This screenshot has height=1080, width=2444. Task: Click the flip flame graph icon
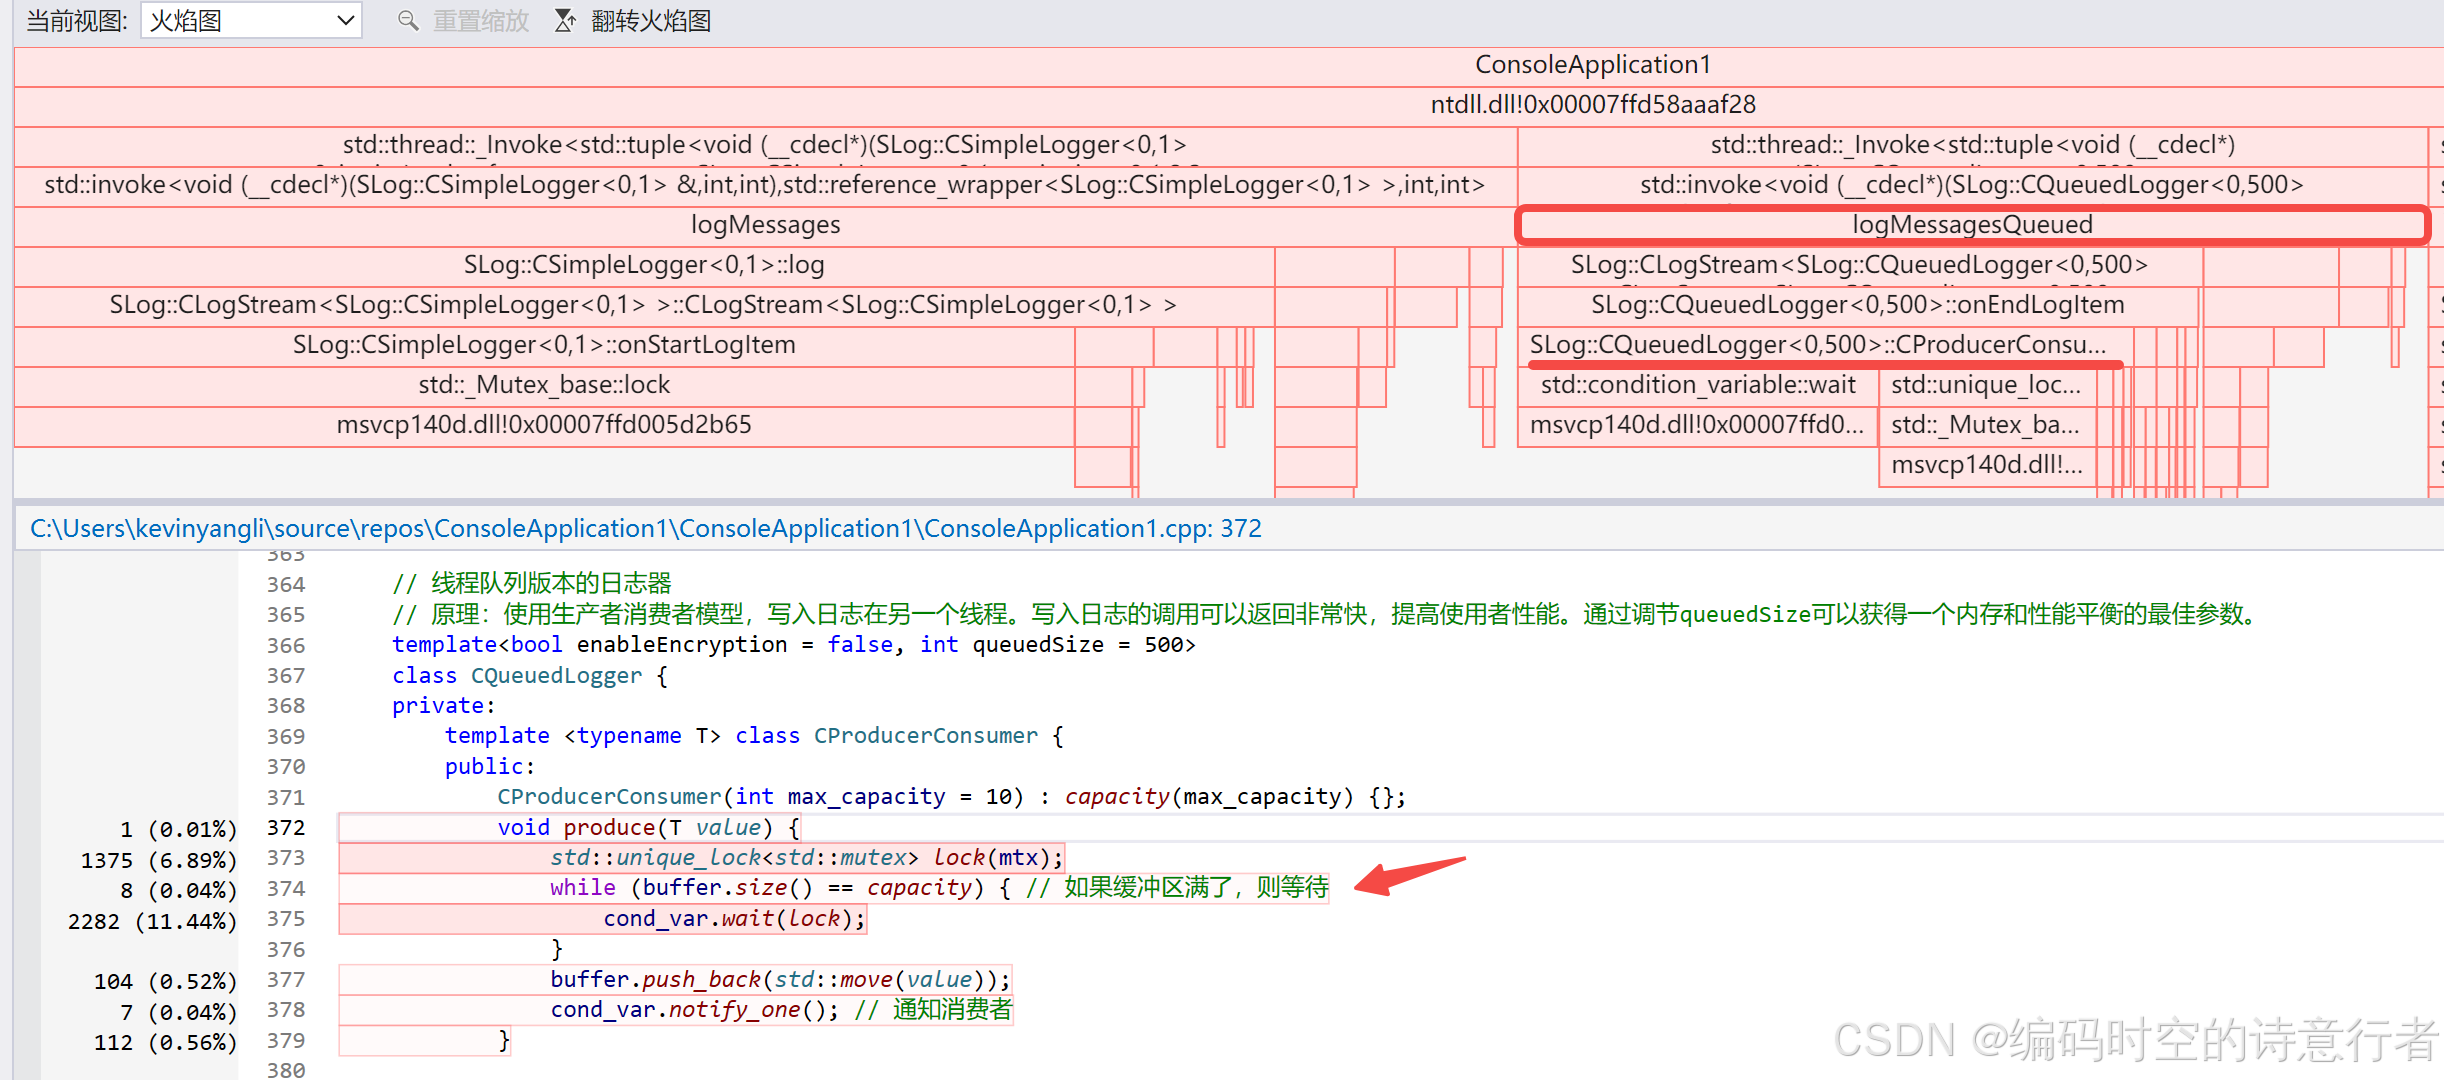pyautogui.click(x=565, y=20)
